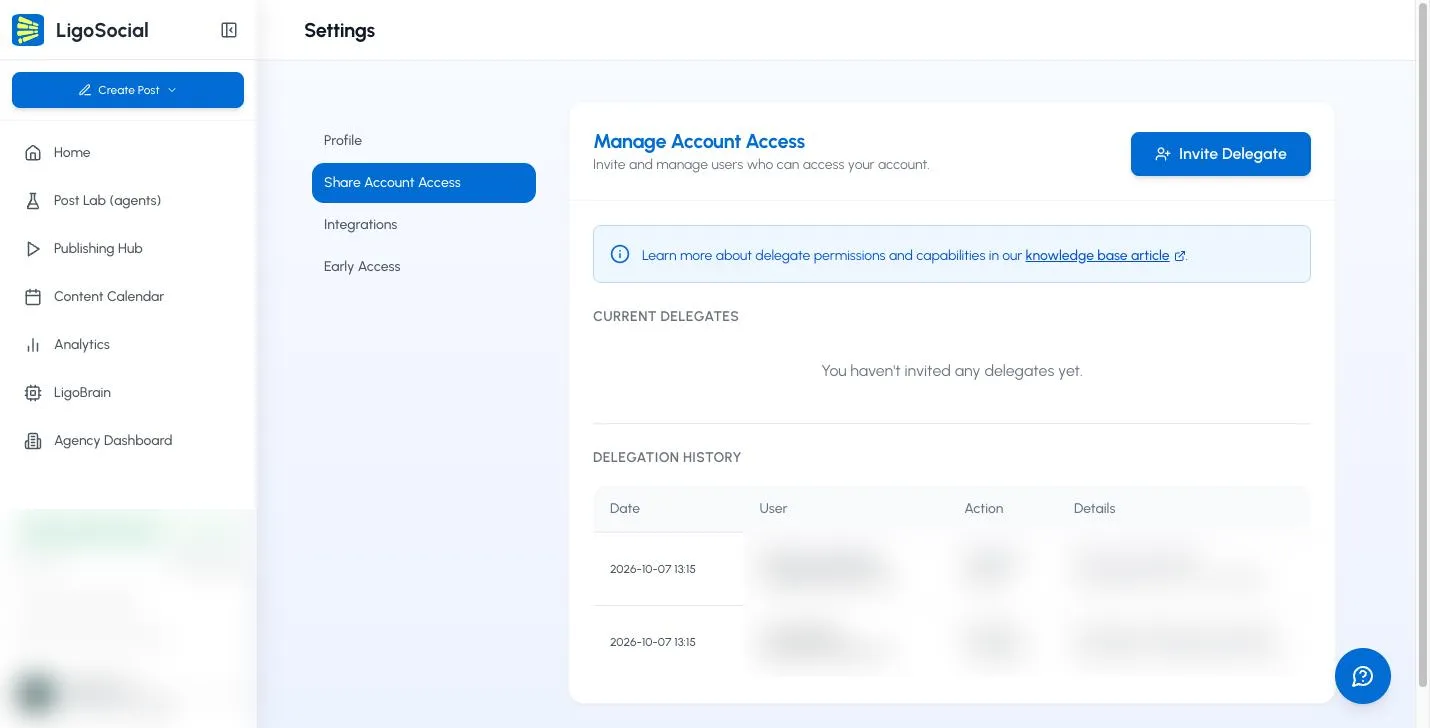1430x728 pixels.
Task: Open the knowledge base article link
Action: 1097,255
